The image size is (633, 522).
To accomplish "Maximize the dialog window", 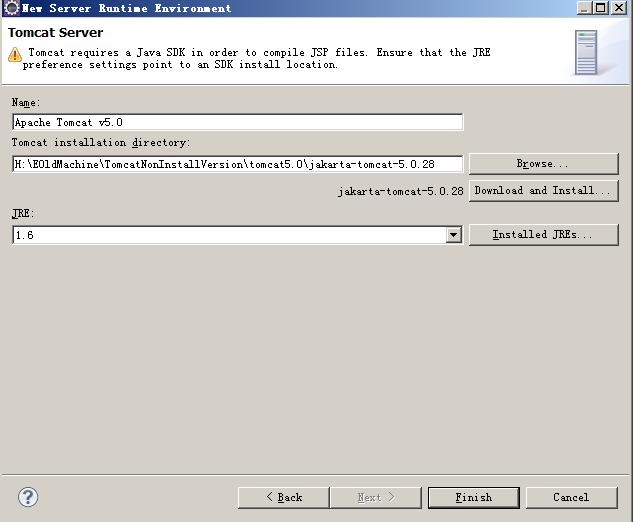I will point(601,8).
